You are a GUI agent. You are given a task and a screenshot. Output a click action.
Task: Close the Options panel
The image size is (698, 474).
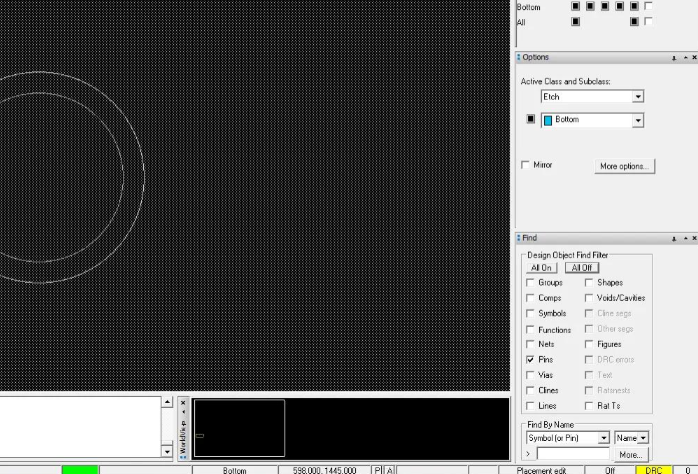(694, 58)
